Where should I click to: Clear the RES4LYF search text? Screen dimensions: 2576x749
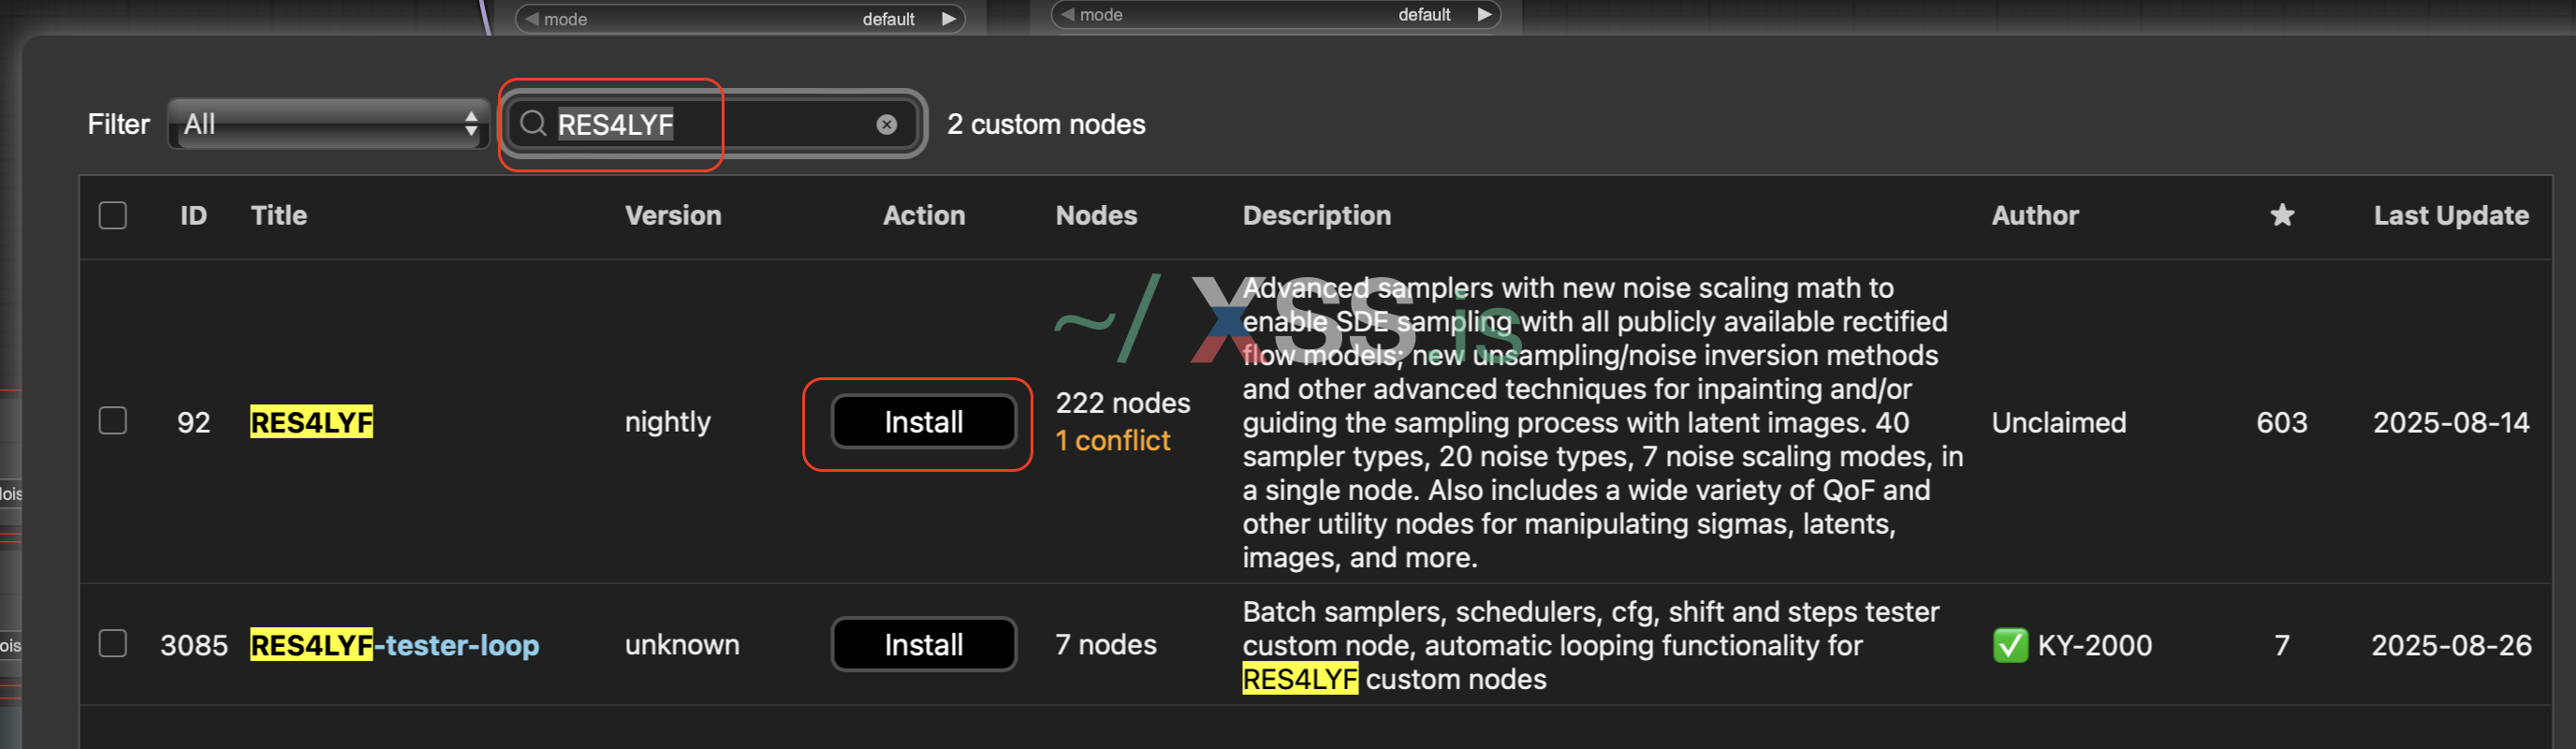(886, 124)
